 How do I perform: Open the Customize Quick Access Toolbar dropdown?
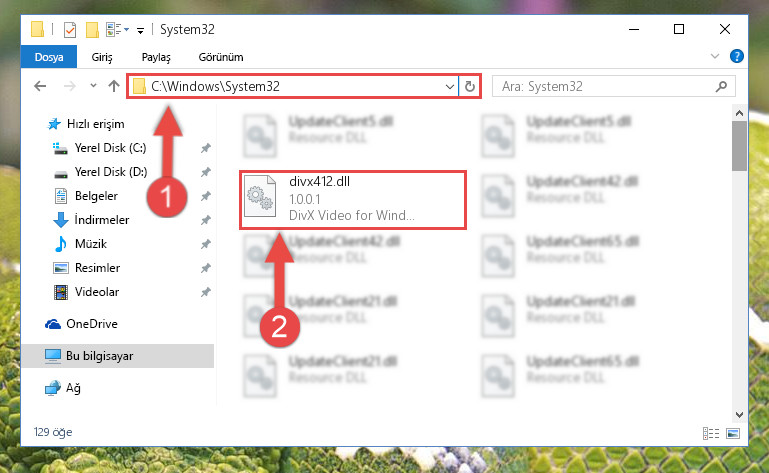(x=140, y=31)
